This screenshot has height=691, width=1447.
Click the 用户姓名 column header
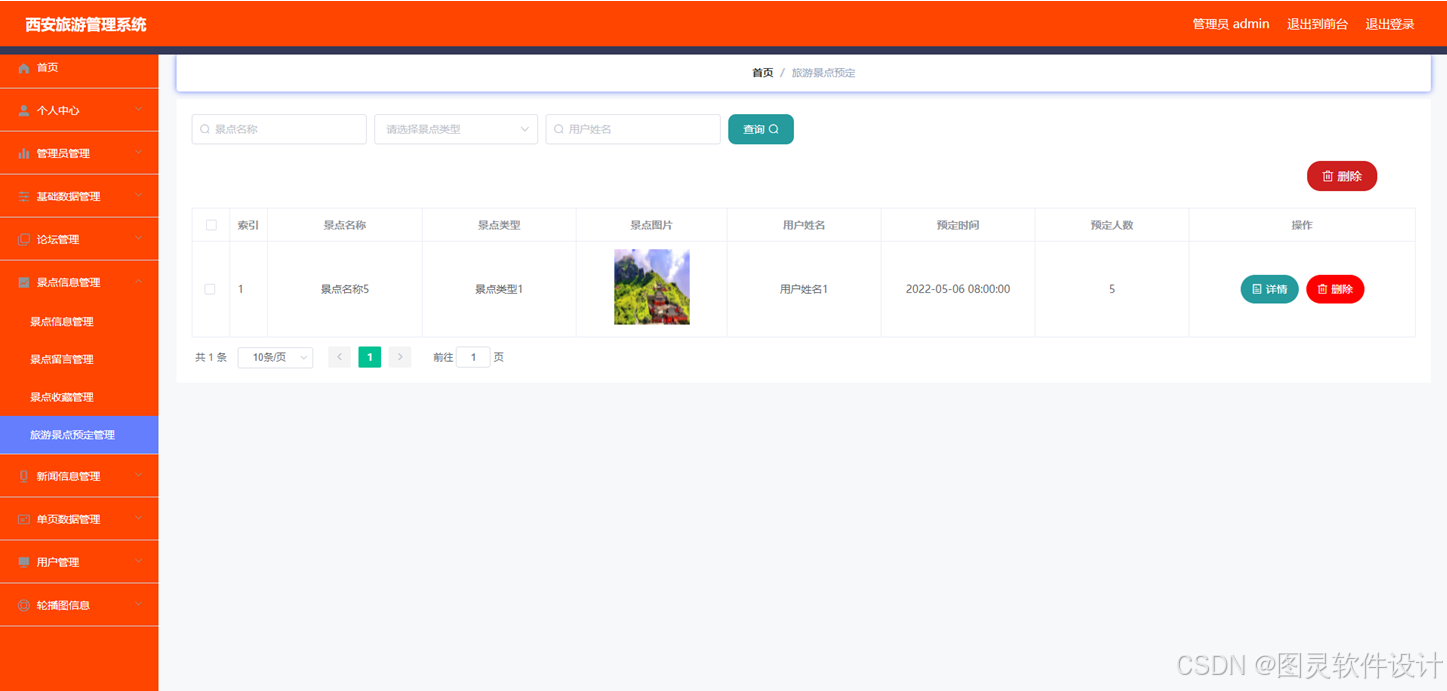804,225
